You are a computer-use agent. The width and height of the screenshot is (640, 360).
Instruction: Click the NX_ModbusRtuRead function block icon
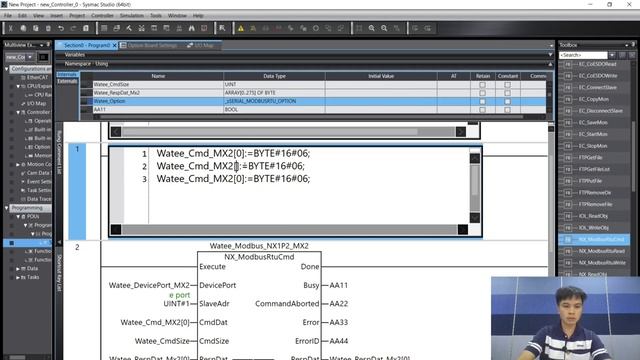pyautogui.click(x=568, y=251)
